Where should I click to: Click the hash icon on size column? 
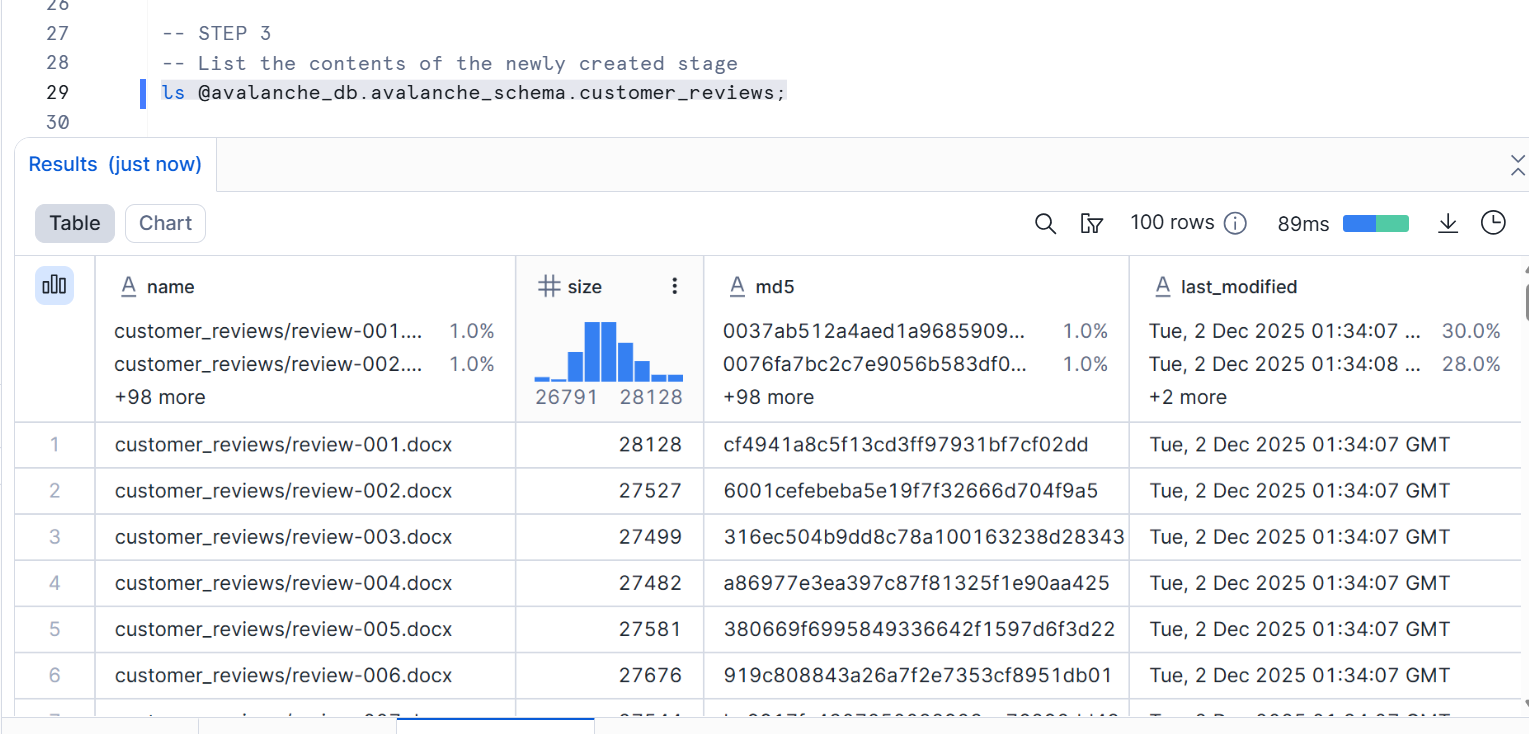click(x=548, y=287)
